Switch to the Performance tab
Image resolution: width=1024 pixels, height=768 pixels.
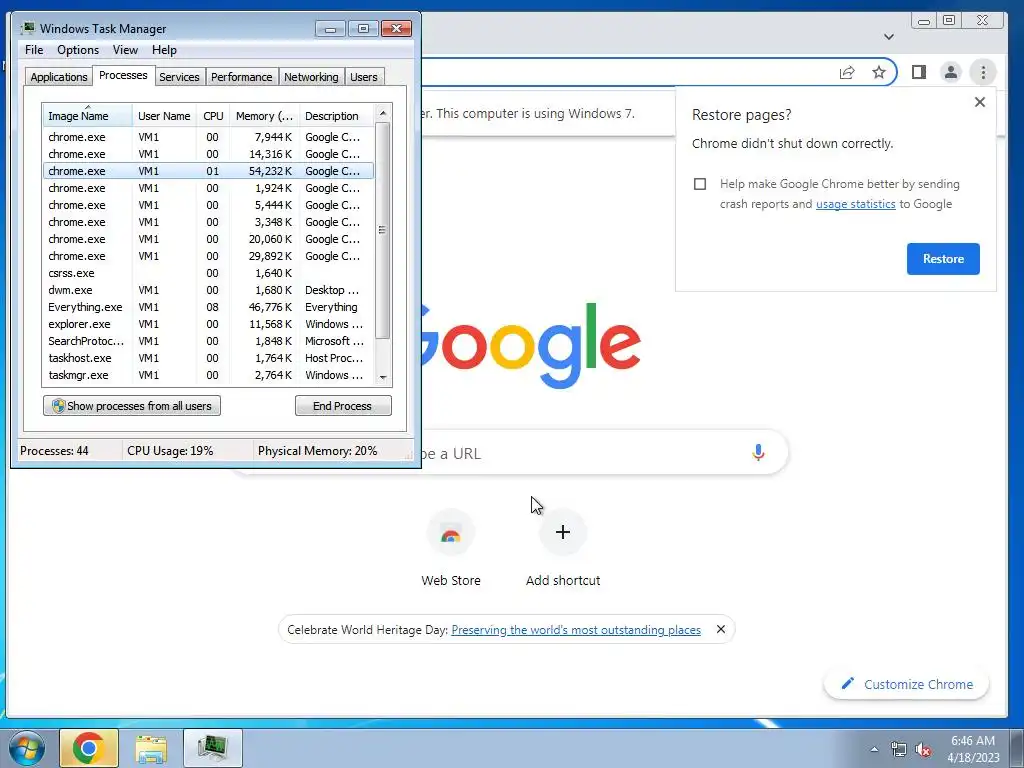(242, 77)
